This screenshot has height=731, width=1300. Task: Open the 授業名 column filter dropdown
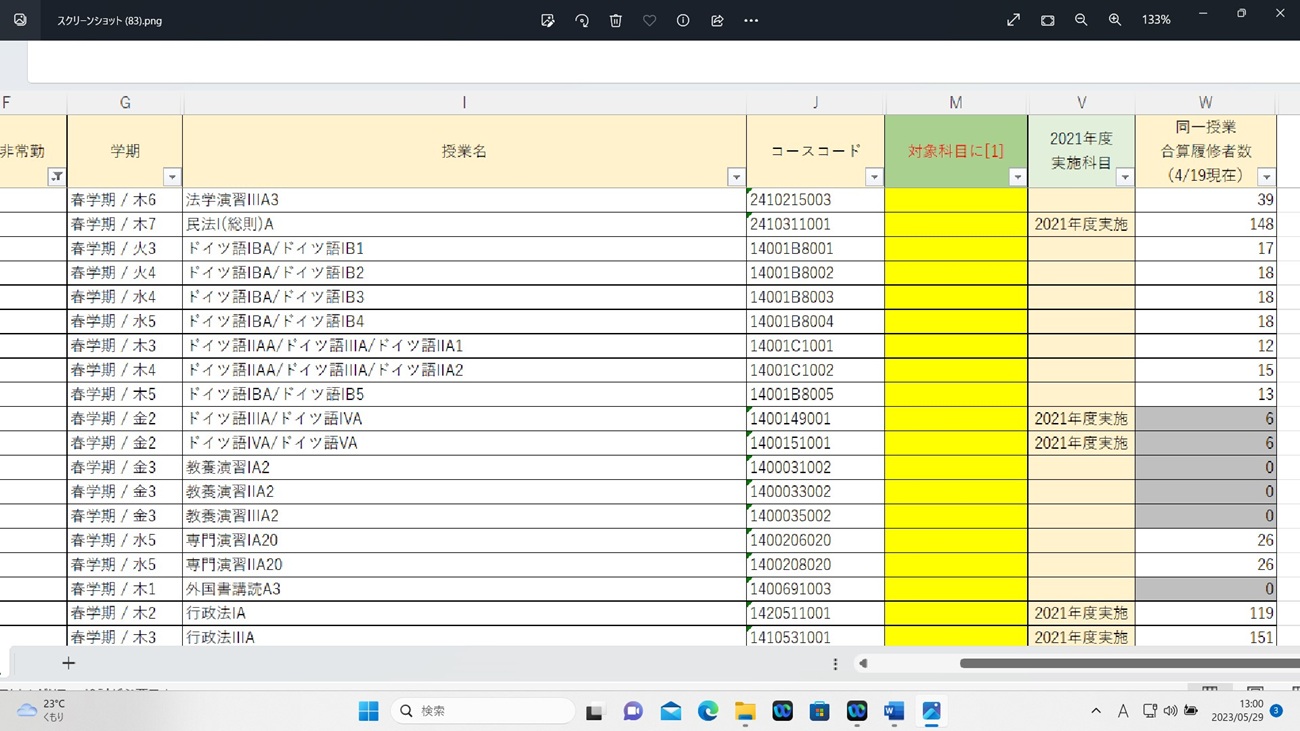click(736, 177)
